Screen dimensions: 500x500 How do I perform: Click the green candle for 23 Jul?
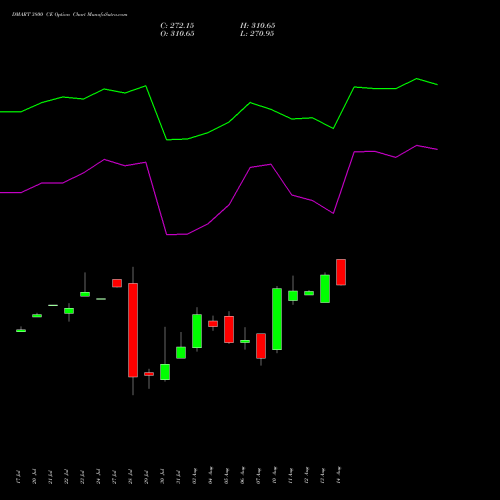(x=85, y=294)
